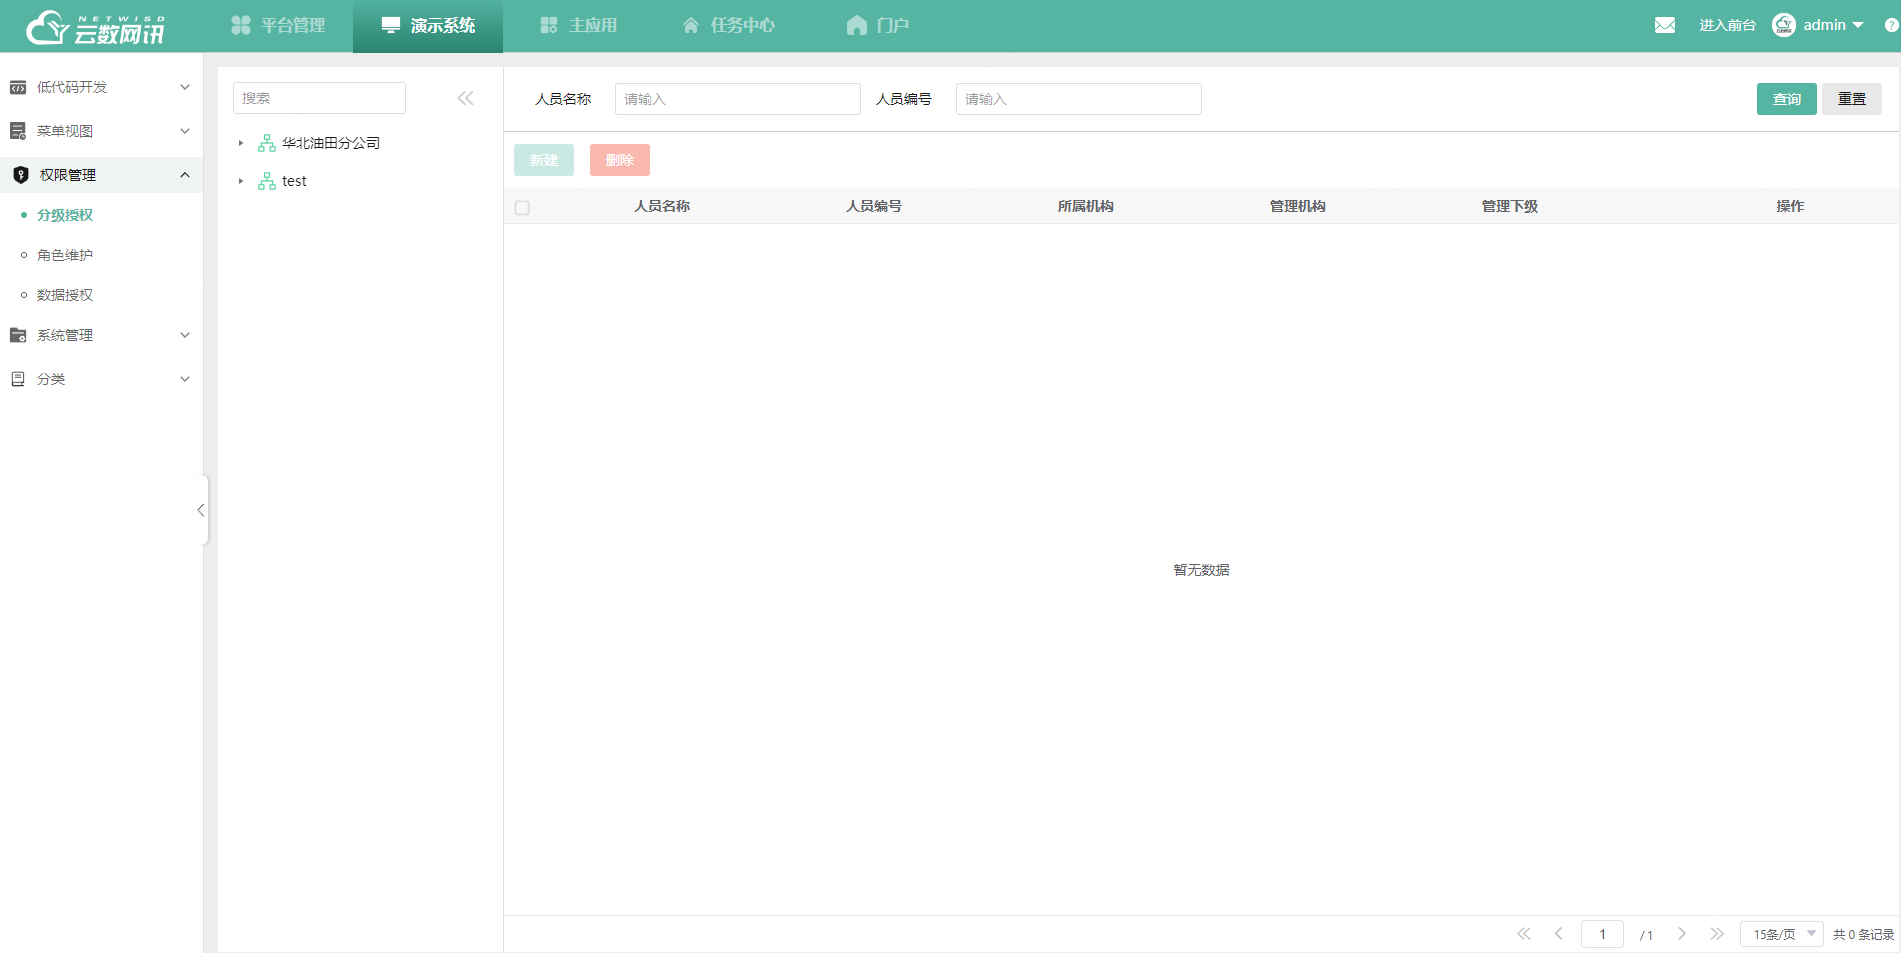1901x953 pixels.
Task: Click the admin user avatar icon
Action: click(1783, 25)
